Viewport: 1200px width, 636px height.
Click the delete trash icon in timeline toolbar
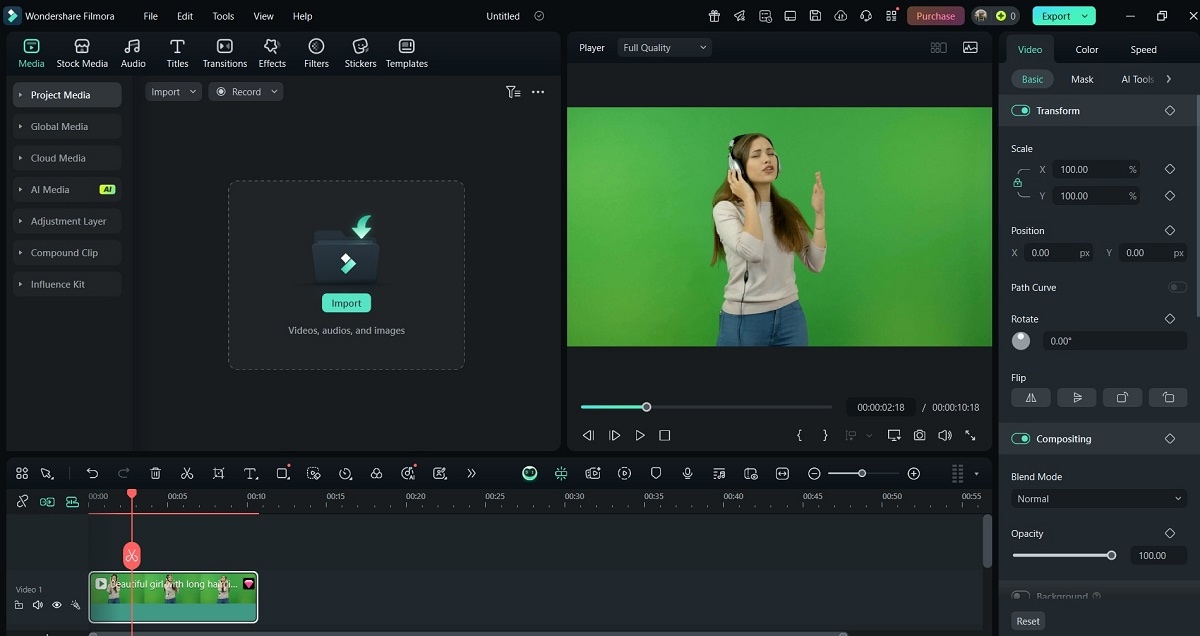(155, 473)
